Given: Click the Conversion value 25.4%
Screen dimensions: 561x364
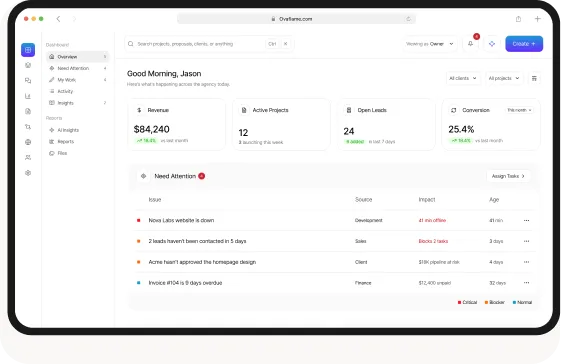Looking at the screenshot, I should pyautogui.click(x=461, y=129).
